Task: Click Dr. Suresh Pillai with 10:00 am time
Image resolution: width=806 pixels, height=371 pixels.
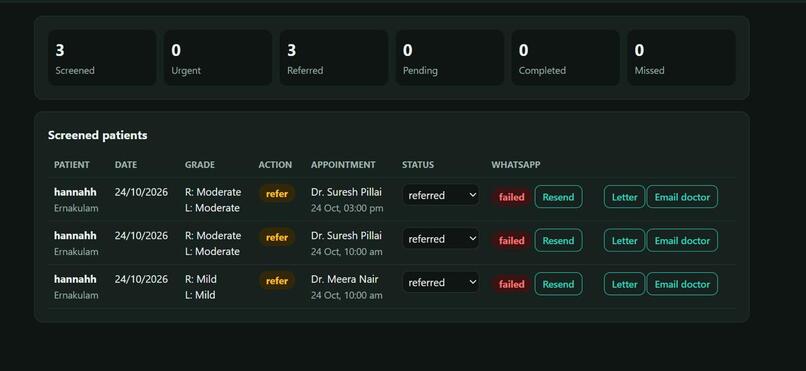Action: pyautogui.click(x=346, y=236)
